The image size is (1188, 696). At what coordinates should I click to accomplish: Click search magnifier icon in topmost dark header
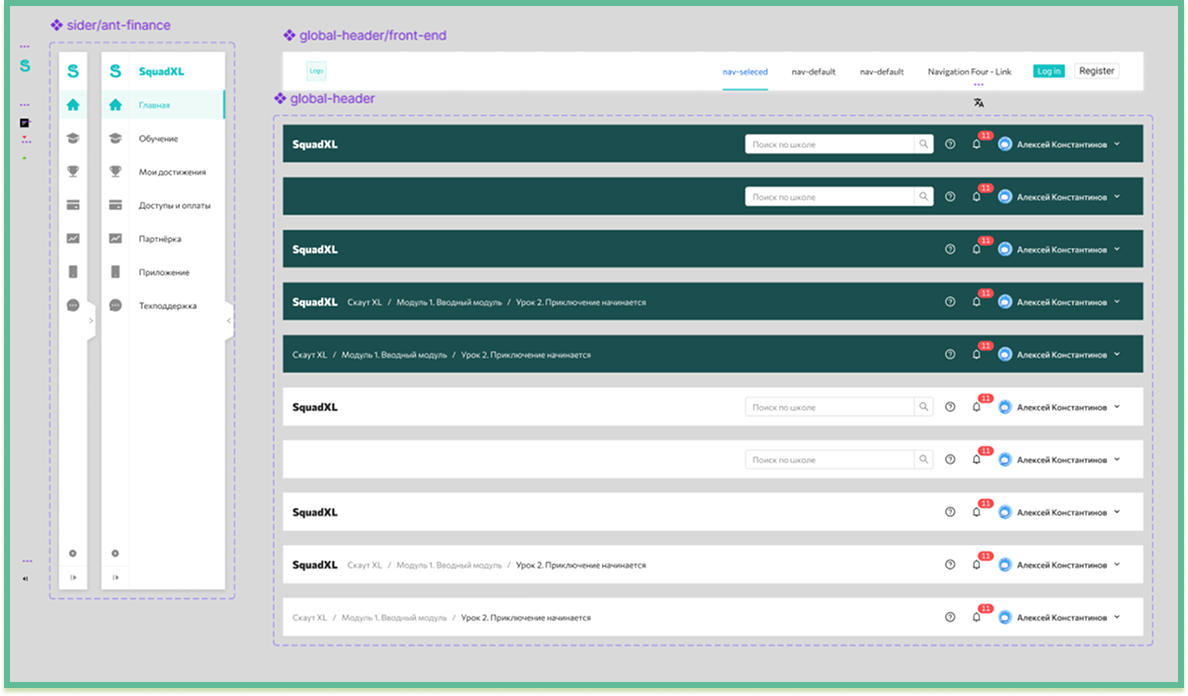click(923, 144)
